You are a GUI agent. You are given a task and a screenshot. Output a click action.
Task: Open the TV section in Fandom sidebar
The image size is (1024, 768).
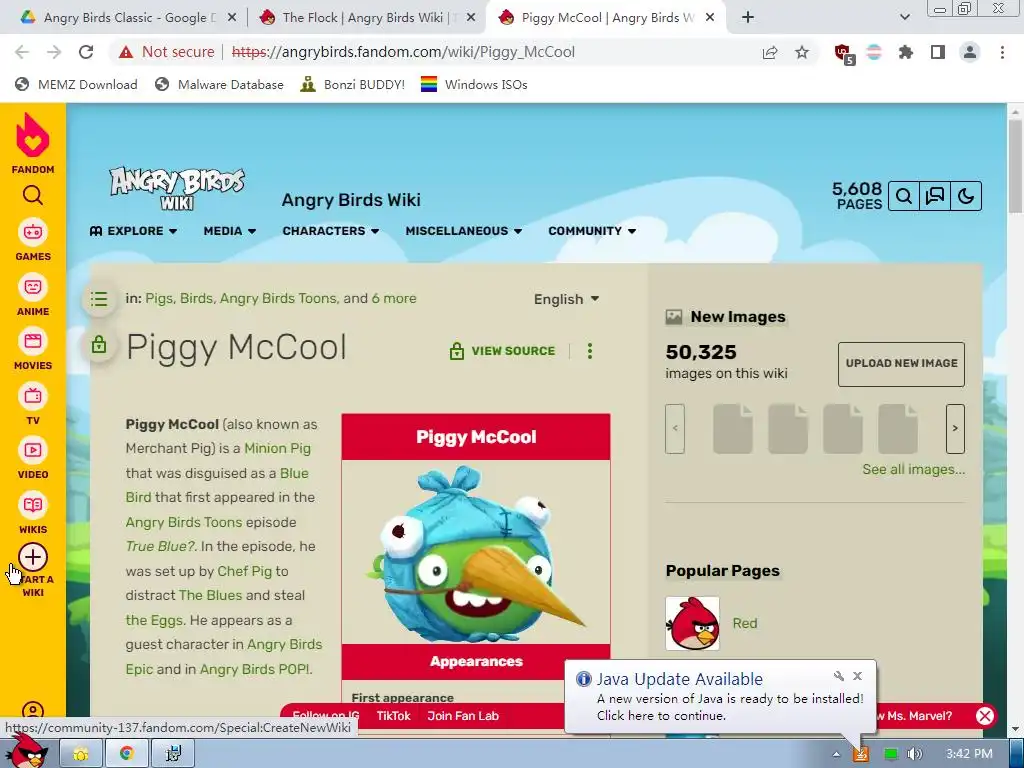(x=33, y=405)
